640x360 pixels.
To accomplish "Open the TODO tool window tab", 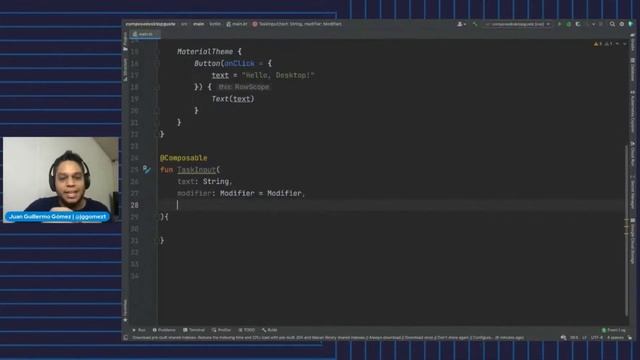I will click(247, 330).
